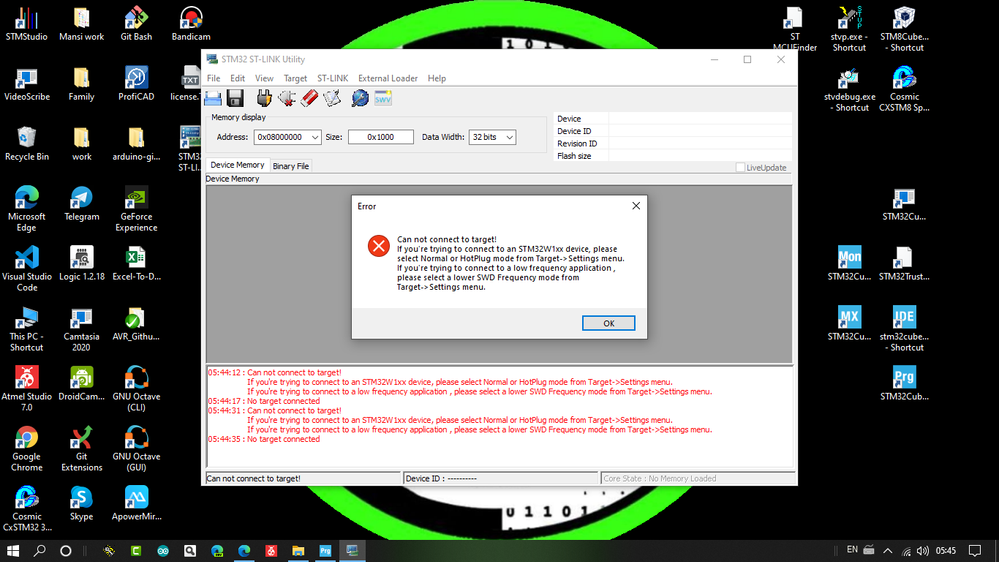Image resolution: width=999 pixels, height=562 pixels.
Task: Click the Connect to target plug icon
Action: click(x=264, y=98)
